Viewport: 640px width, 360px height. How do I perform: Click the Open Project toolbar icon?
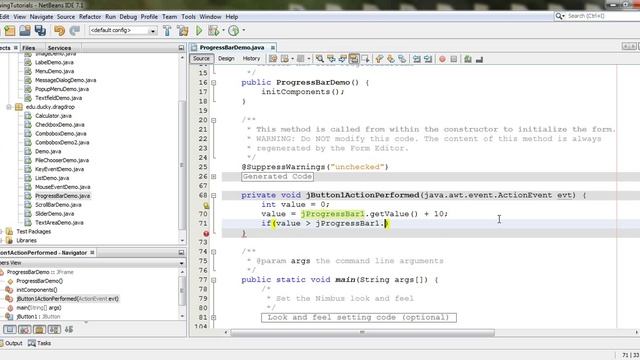25,31
